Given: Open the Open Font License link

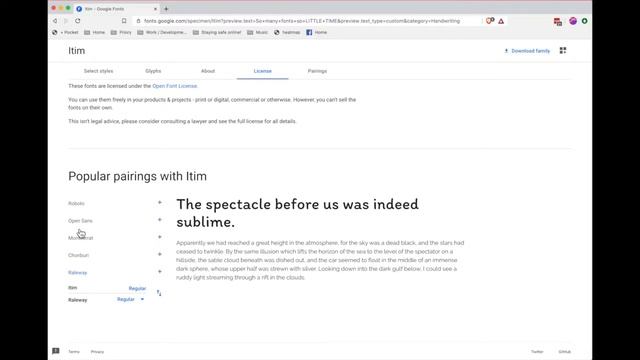Looking at the screenshot, I should click(x=175, y=86).
